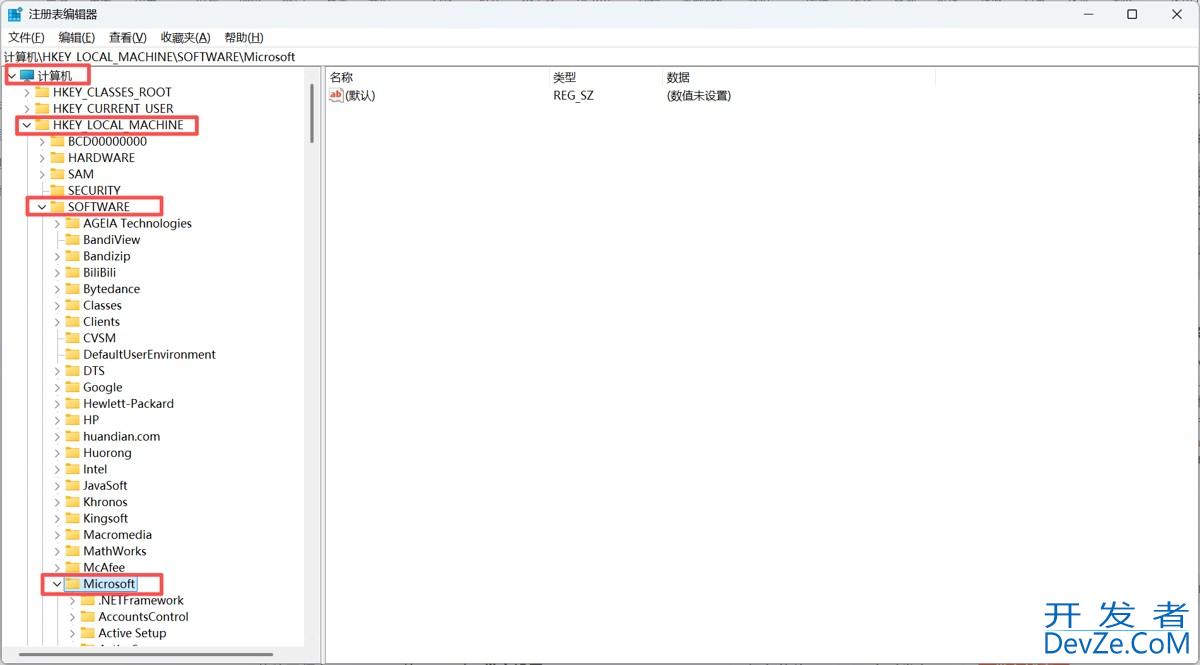Click the McAfee folder icon
Viewport: 1200px width, 665px height.
tap(72, 567)
